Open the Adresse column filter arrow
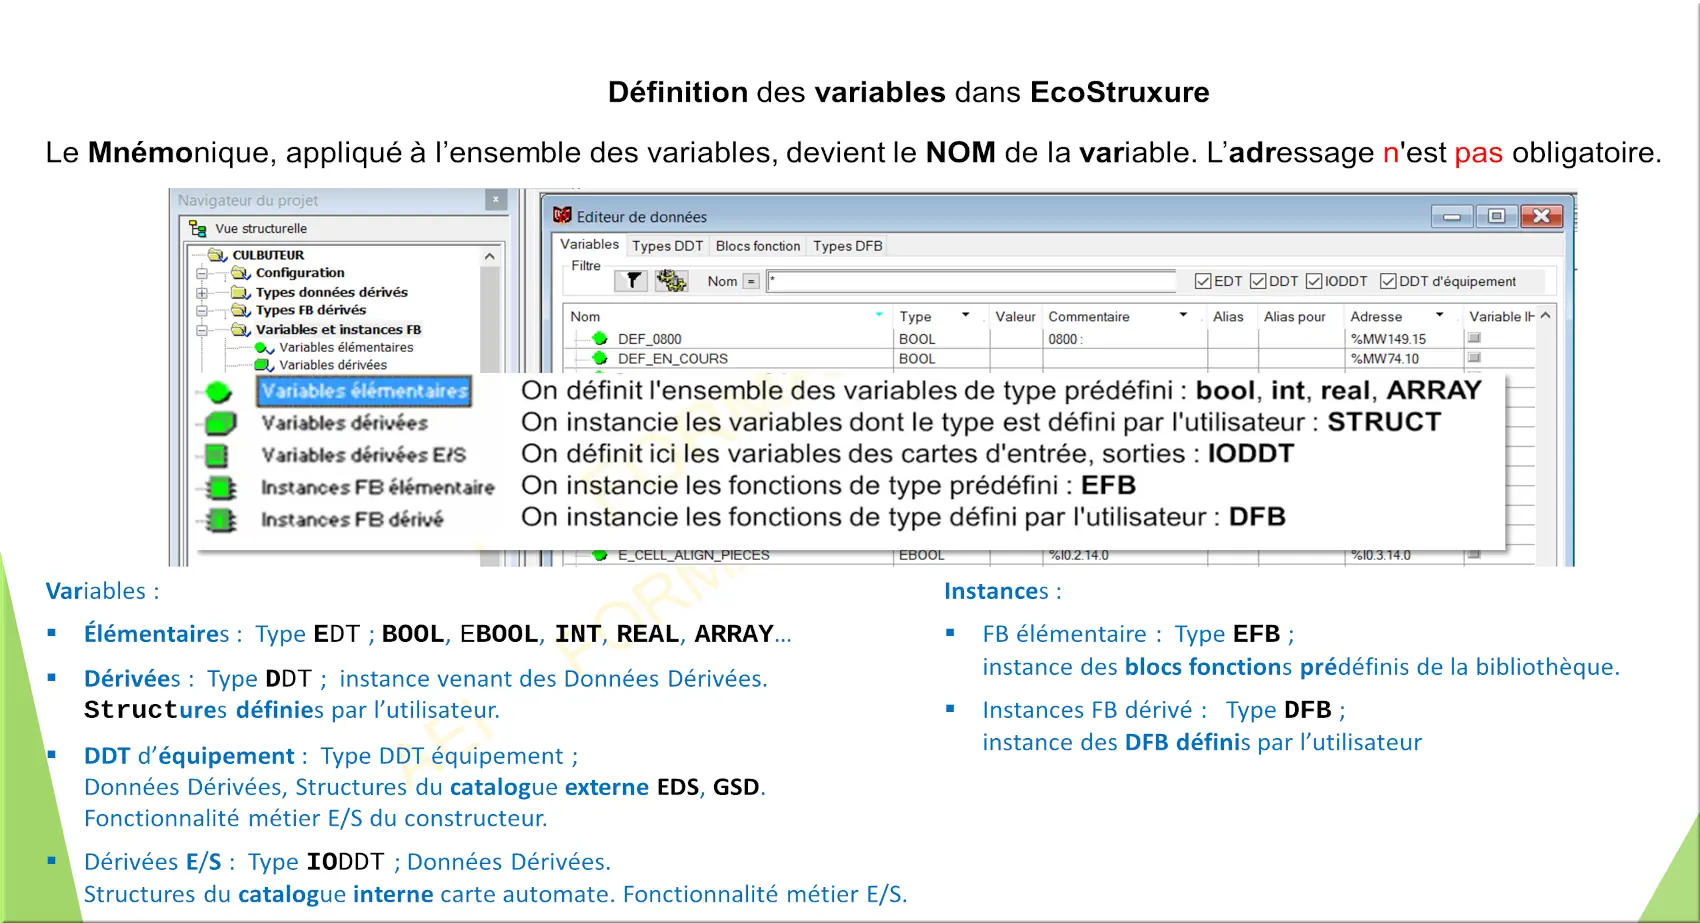 point(1439,315)
